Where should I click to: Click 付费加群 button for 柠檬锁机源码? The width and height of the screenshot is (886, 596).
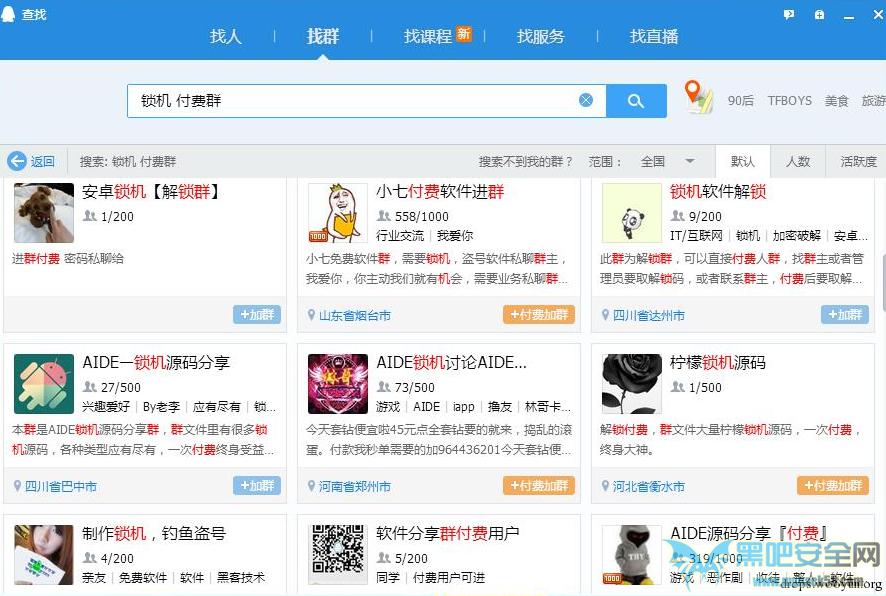click(833, 486)
